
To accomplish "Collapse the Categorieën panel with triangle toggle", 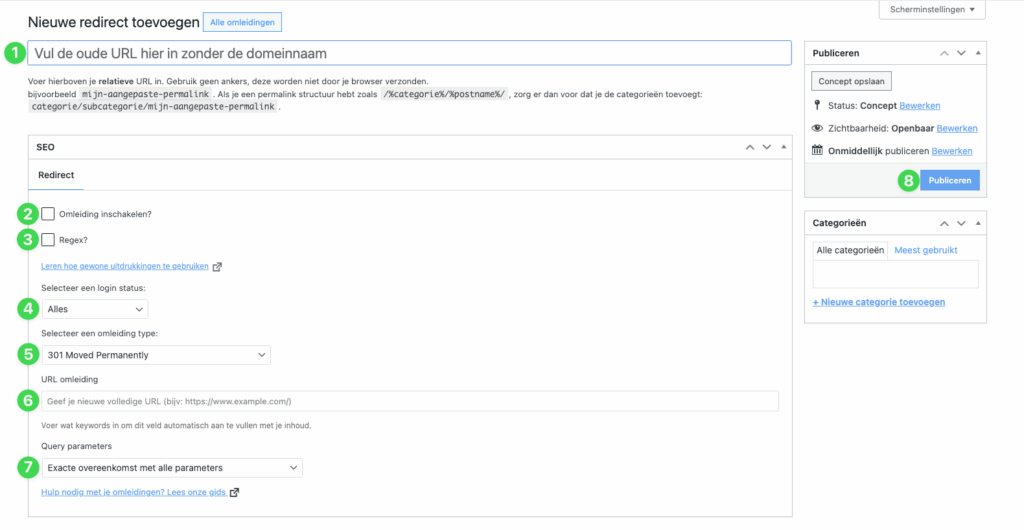I will (977, 223).
